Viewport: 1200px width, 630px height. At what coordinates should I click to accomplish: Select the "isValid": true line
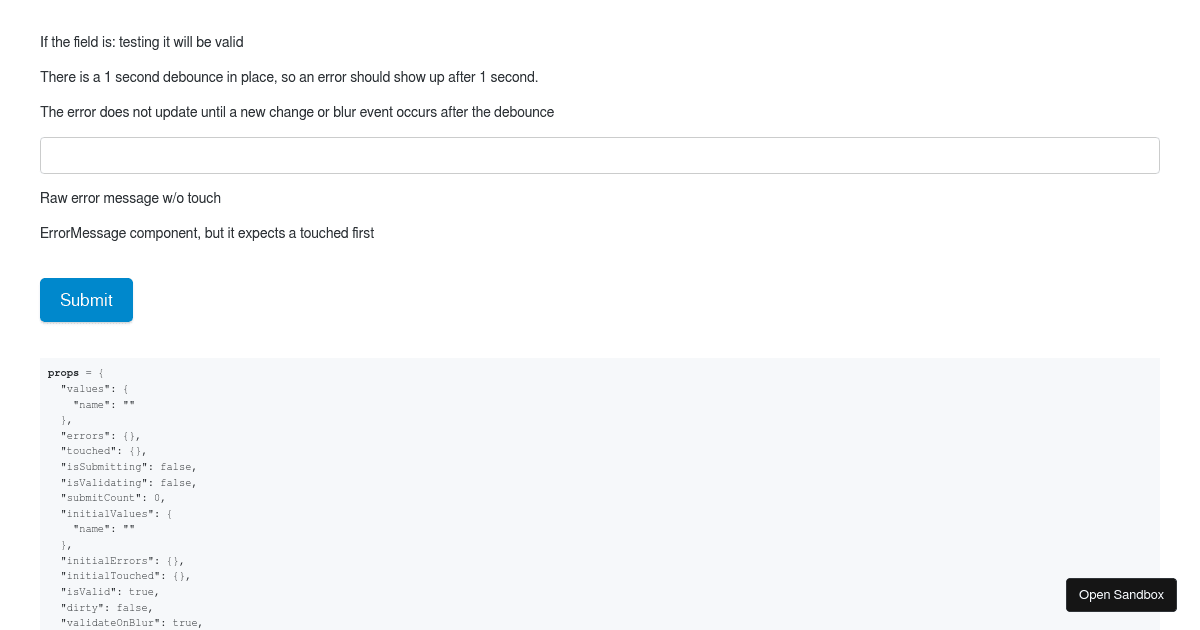click(110, 591)
